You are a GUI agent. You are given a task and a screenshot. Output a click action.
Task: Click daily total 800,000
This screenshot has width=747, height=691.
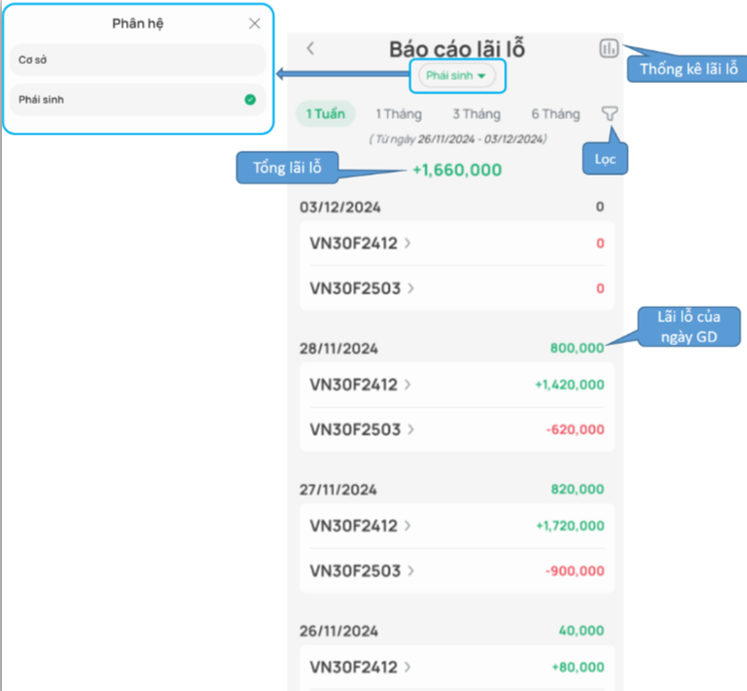tap(577, 348)
